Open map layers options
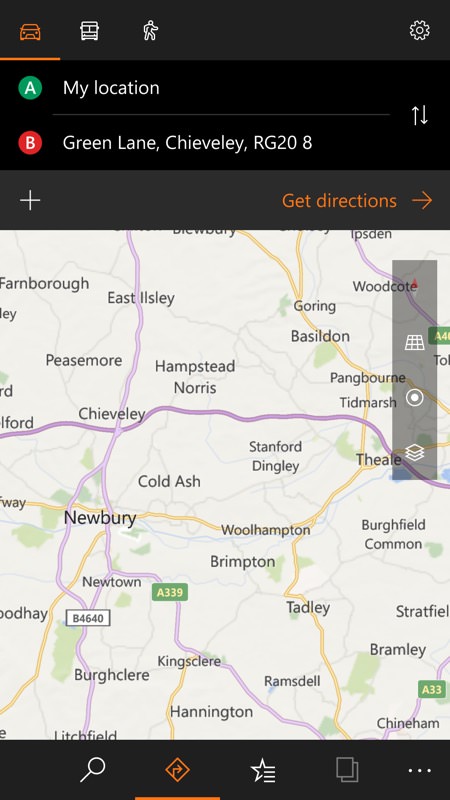Viewport: 450px width, 800px height. pos(415,452)
